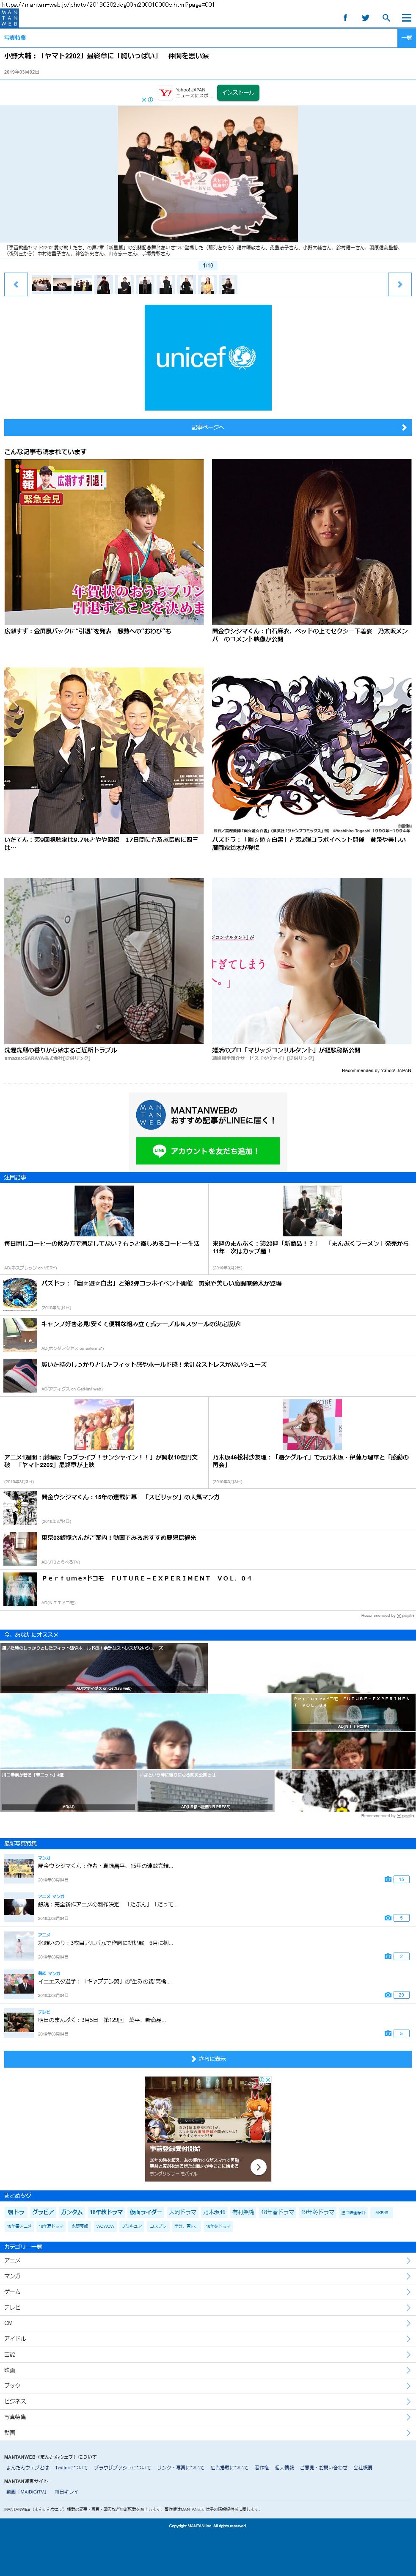Select the 大河ドラマ tag
Screen dimensions: 416x2576
[x=182, y=2212]
